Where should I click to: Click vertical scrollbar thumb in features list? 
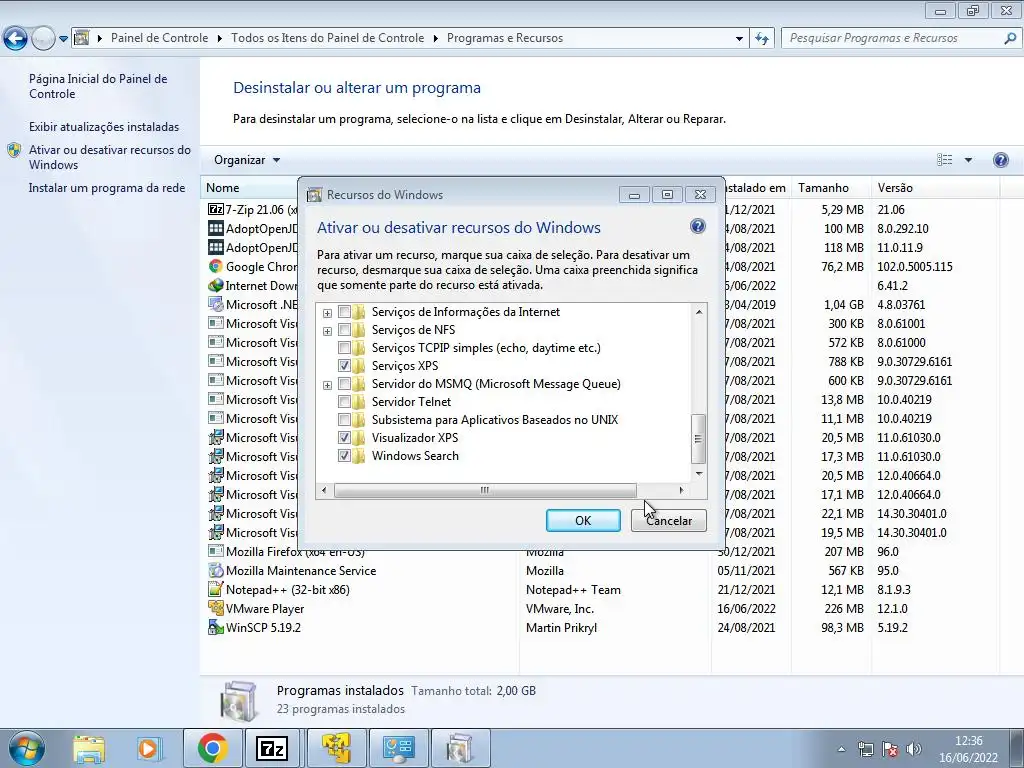pos(698,438)
